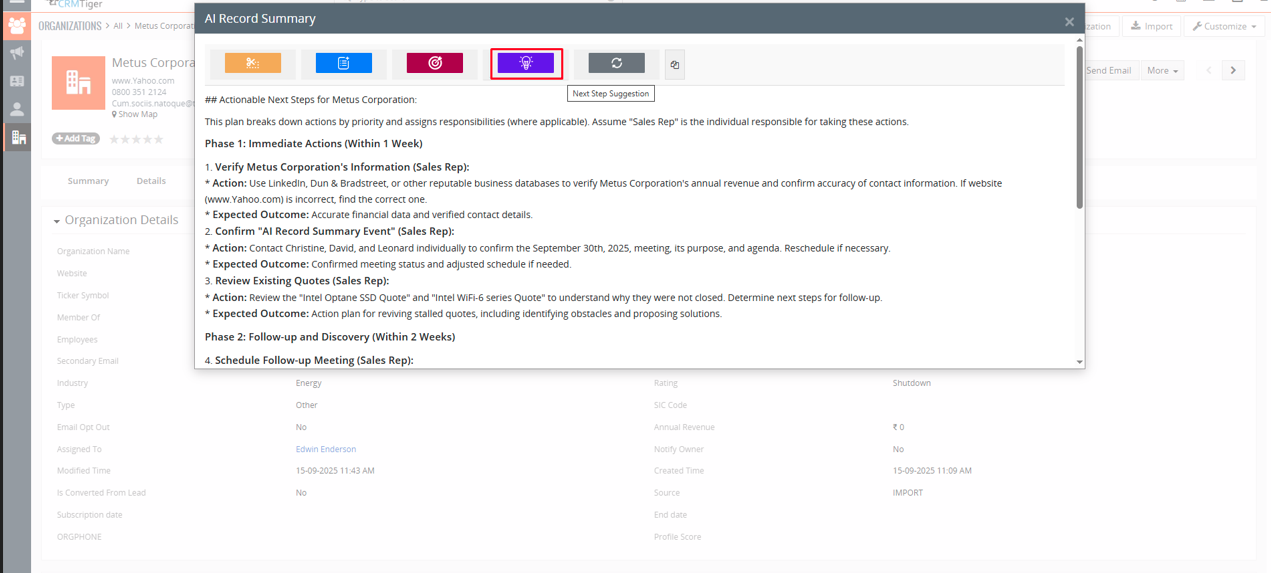
Task: Open the More dropdown menu
Action: click(1162, 71)
